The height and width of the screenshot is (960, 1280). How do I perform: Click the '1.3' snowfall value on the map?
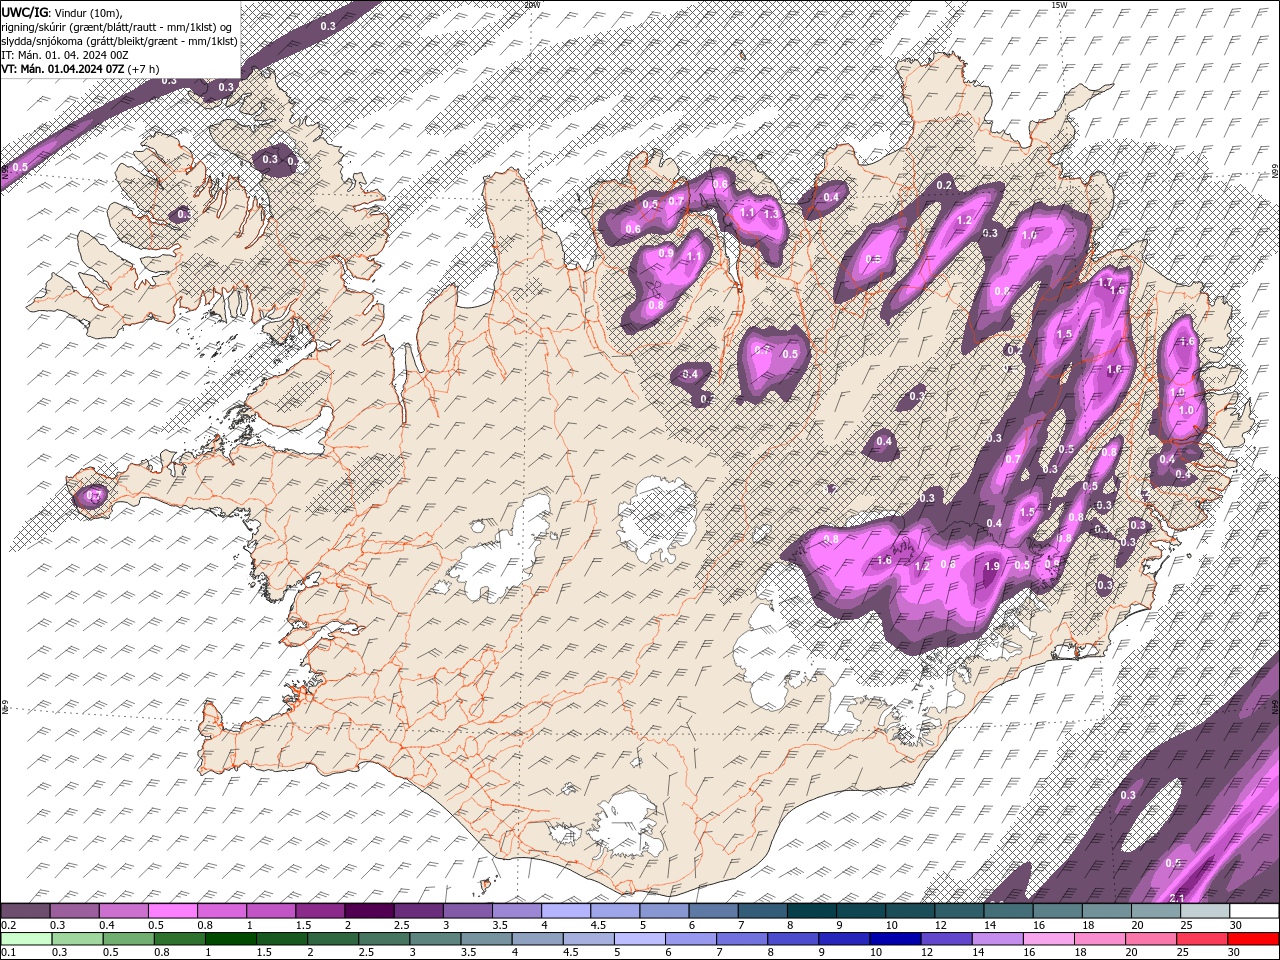[x=771, y=214]
